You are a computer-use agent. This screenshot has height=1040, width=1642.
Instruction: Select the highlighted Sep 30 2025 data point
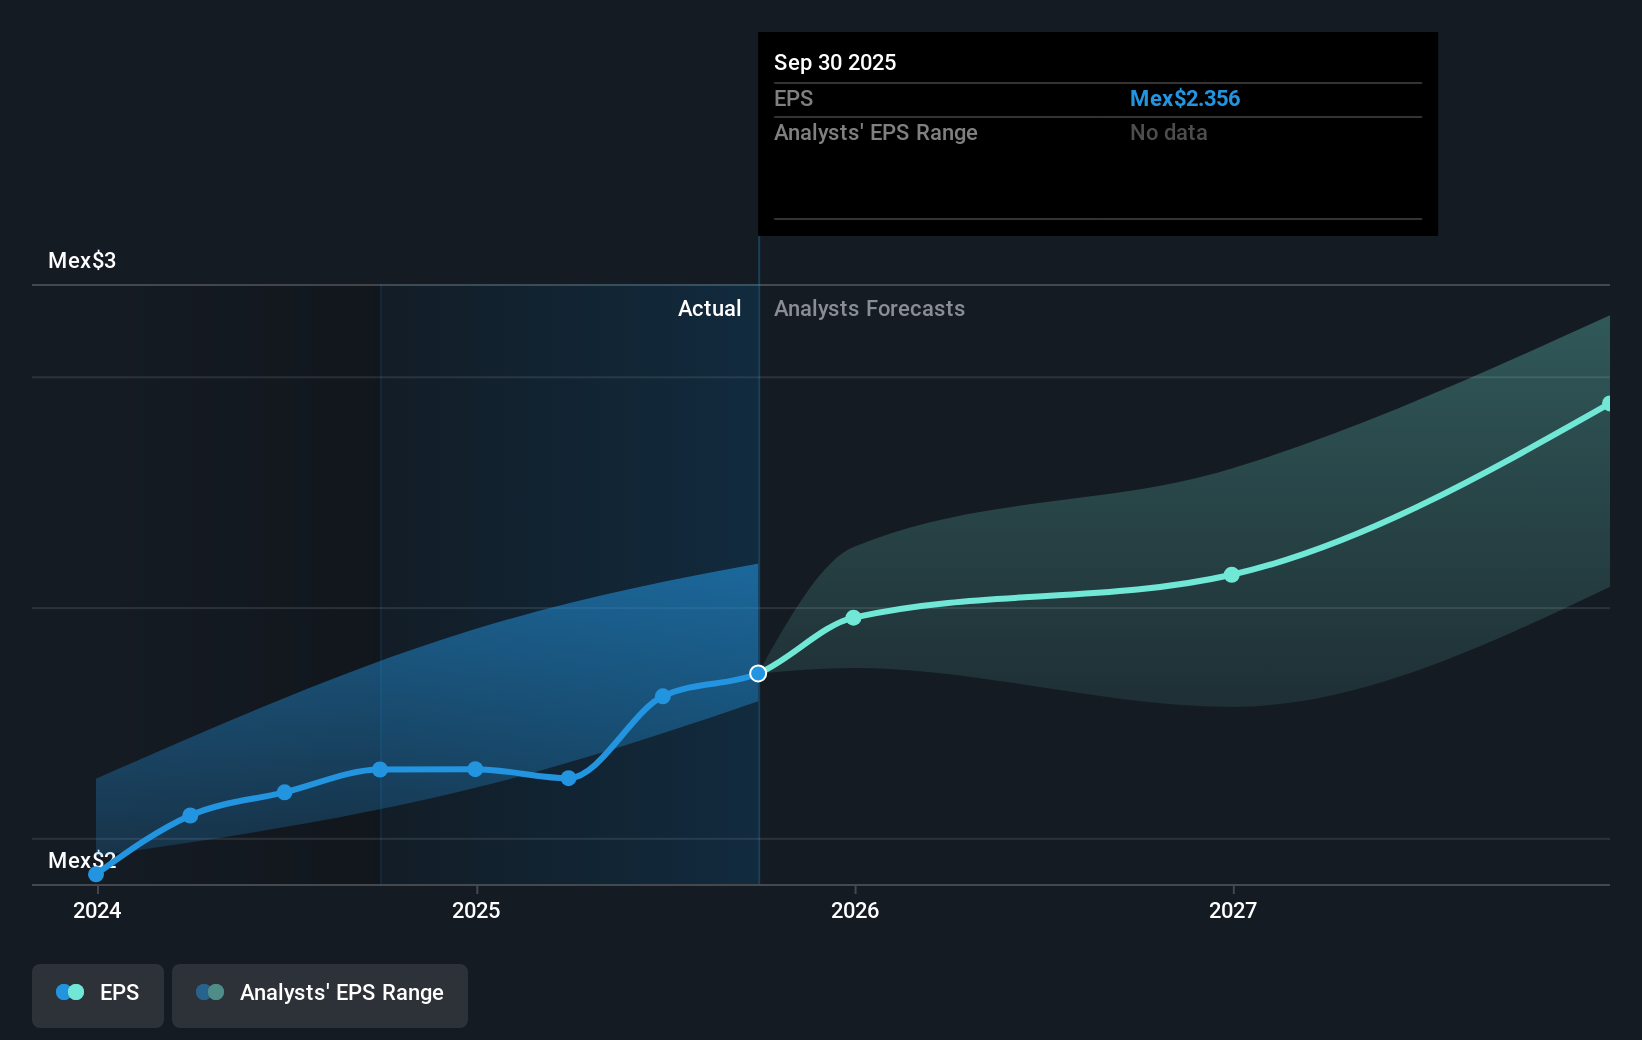[x=758, y=673]
